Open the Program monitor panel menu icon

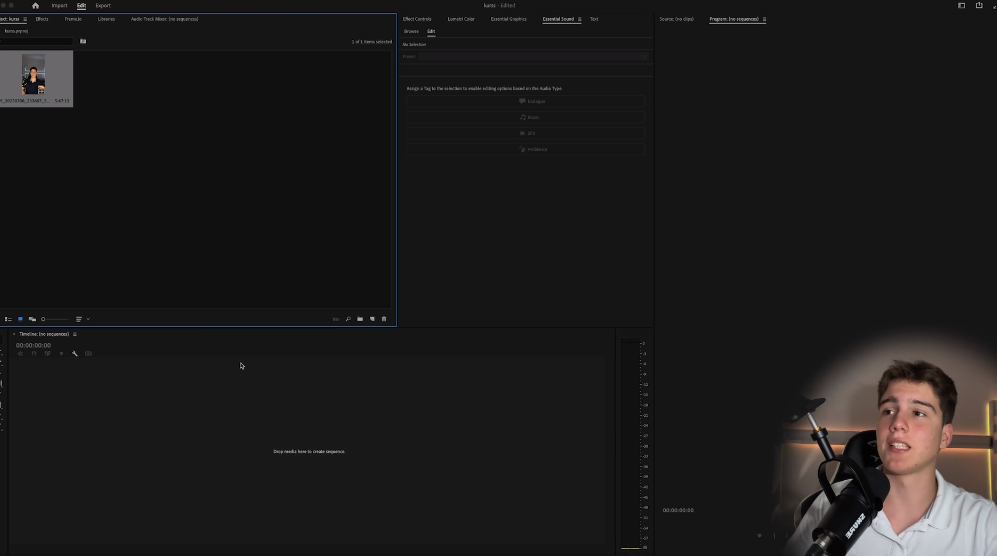[x=764, y=19]
